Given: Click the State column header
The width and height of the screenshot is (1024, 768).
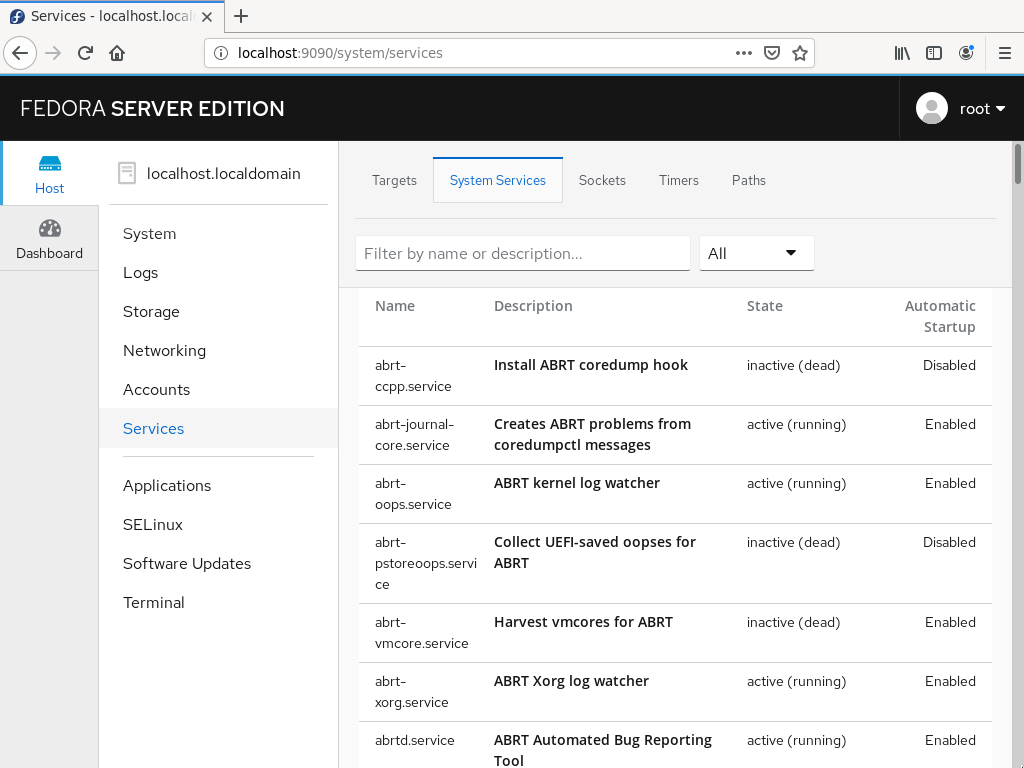Looking at the screenshot, I should point(765,306).
